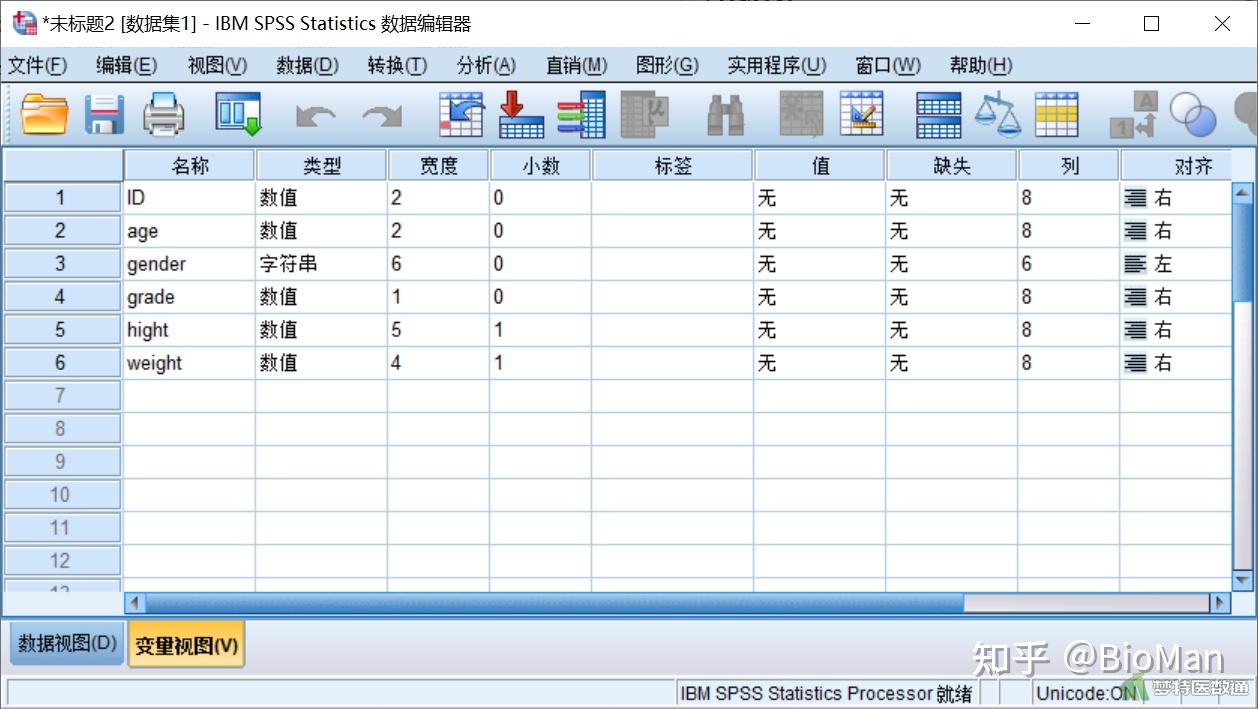Open the 图形(G) menu

tap(665, 65)
